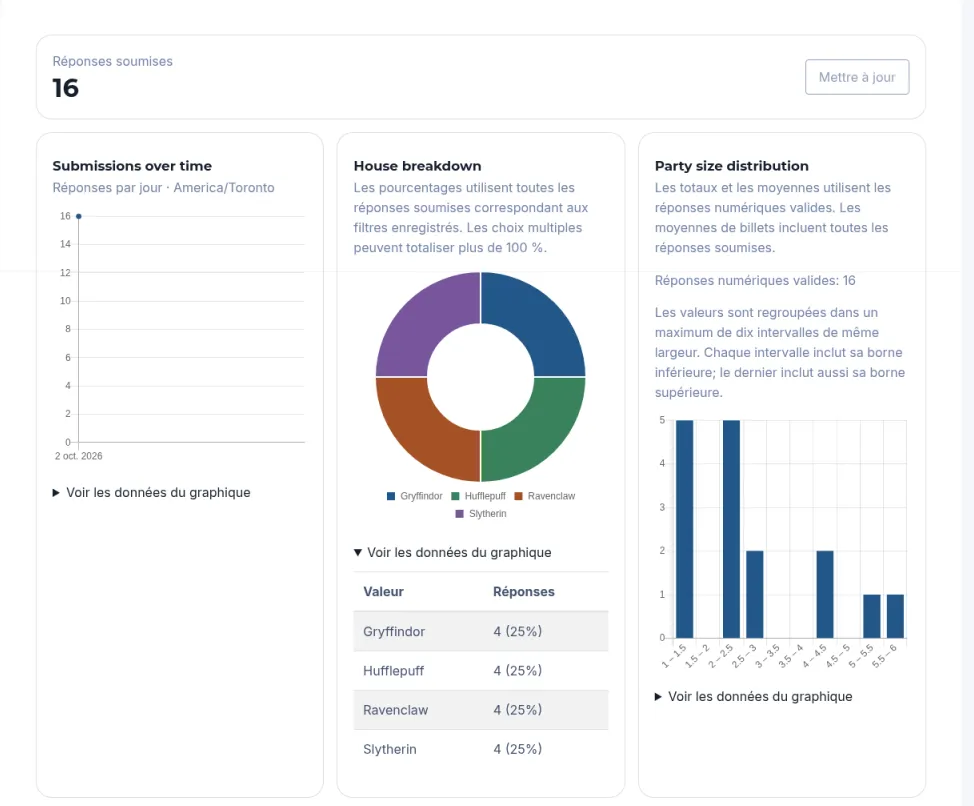
Task: Click the 4 (25%) value for Slytherin
Action: click(517, 749)
